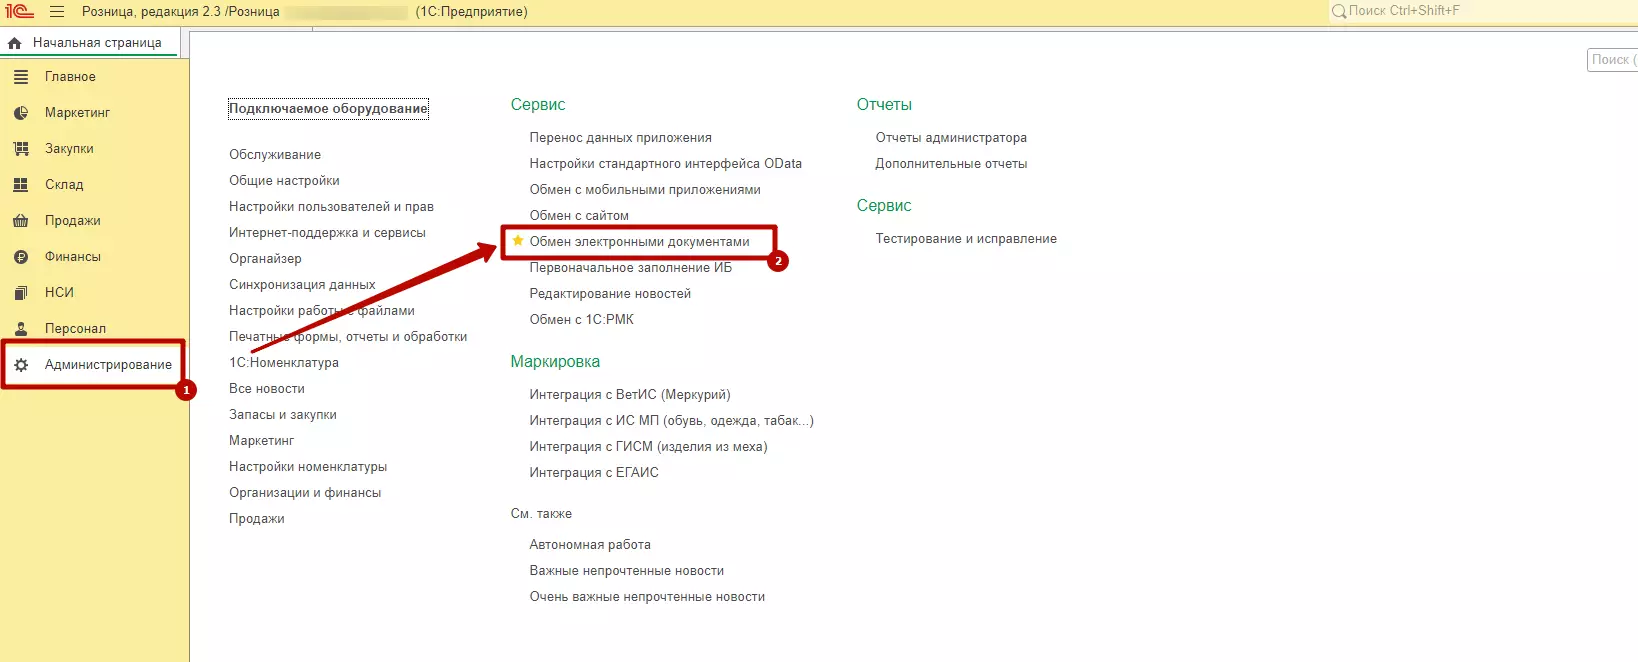Image resolution: width=1638 pixels, height=662 pixels.
Task: Click the Финансы ruble icon
Action: pyautogui.click(x=21, y=257)
